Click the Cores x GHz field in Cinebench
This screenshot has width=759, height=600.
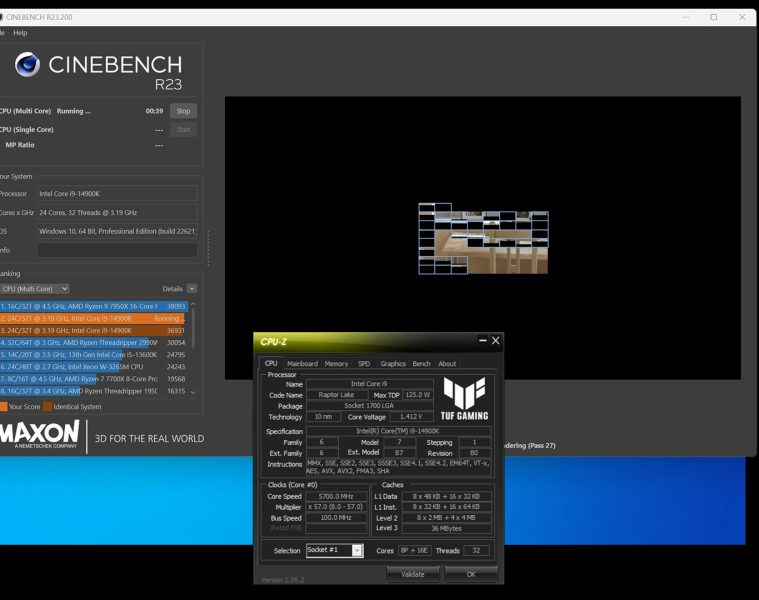click(x=117, y=212)
